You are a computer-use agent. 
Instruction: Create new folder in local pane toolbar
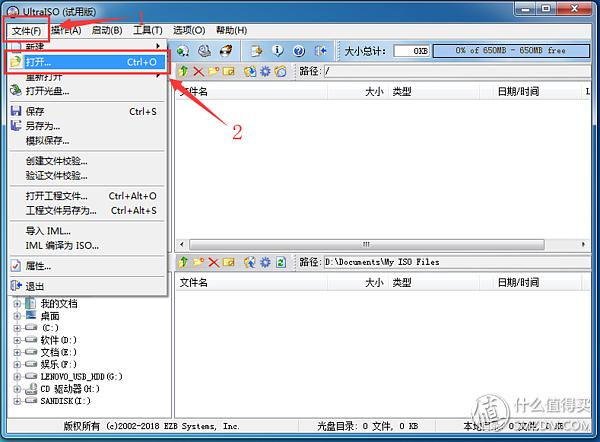(x=198, y=262)
